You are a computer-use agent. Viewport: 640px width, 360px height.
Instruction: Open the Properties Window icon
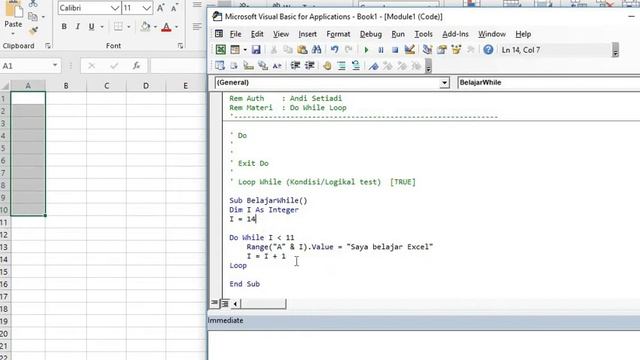pos(442,50)
